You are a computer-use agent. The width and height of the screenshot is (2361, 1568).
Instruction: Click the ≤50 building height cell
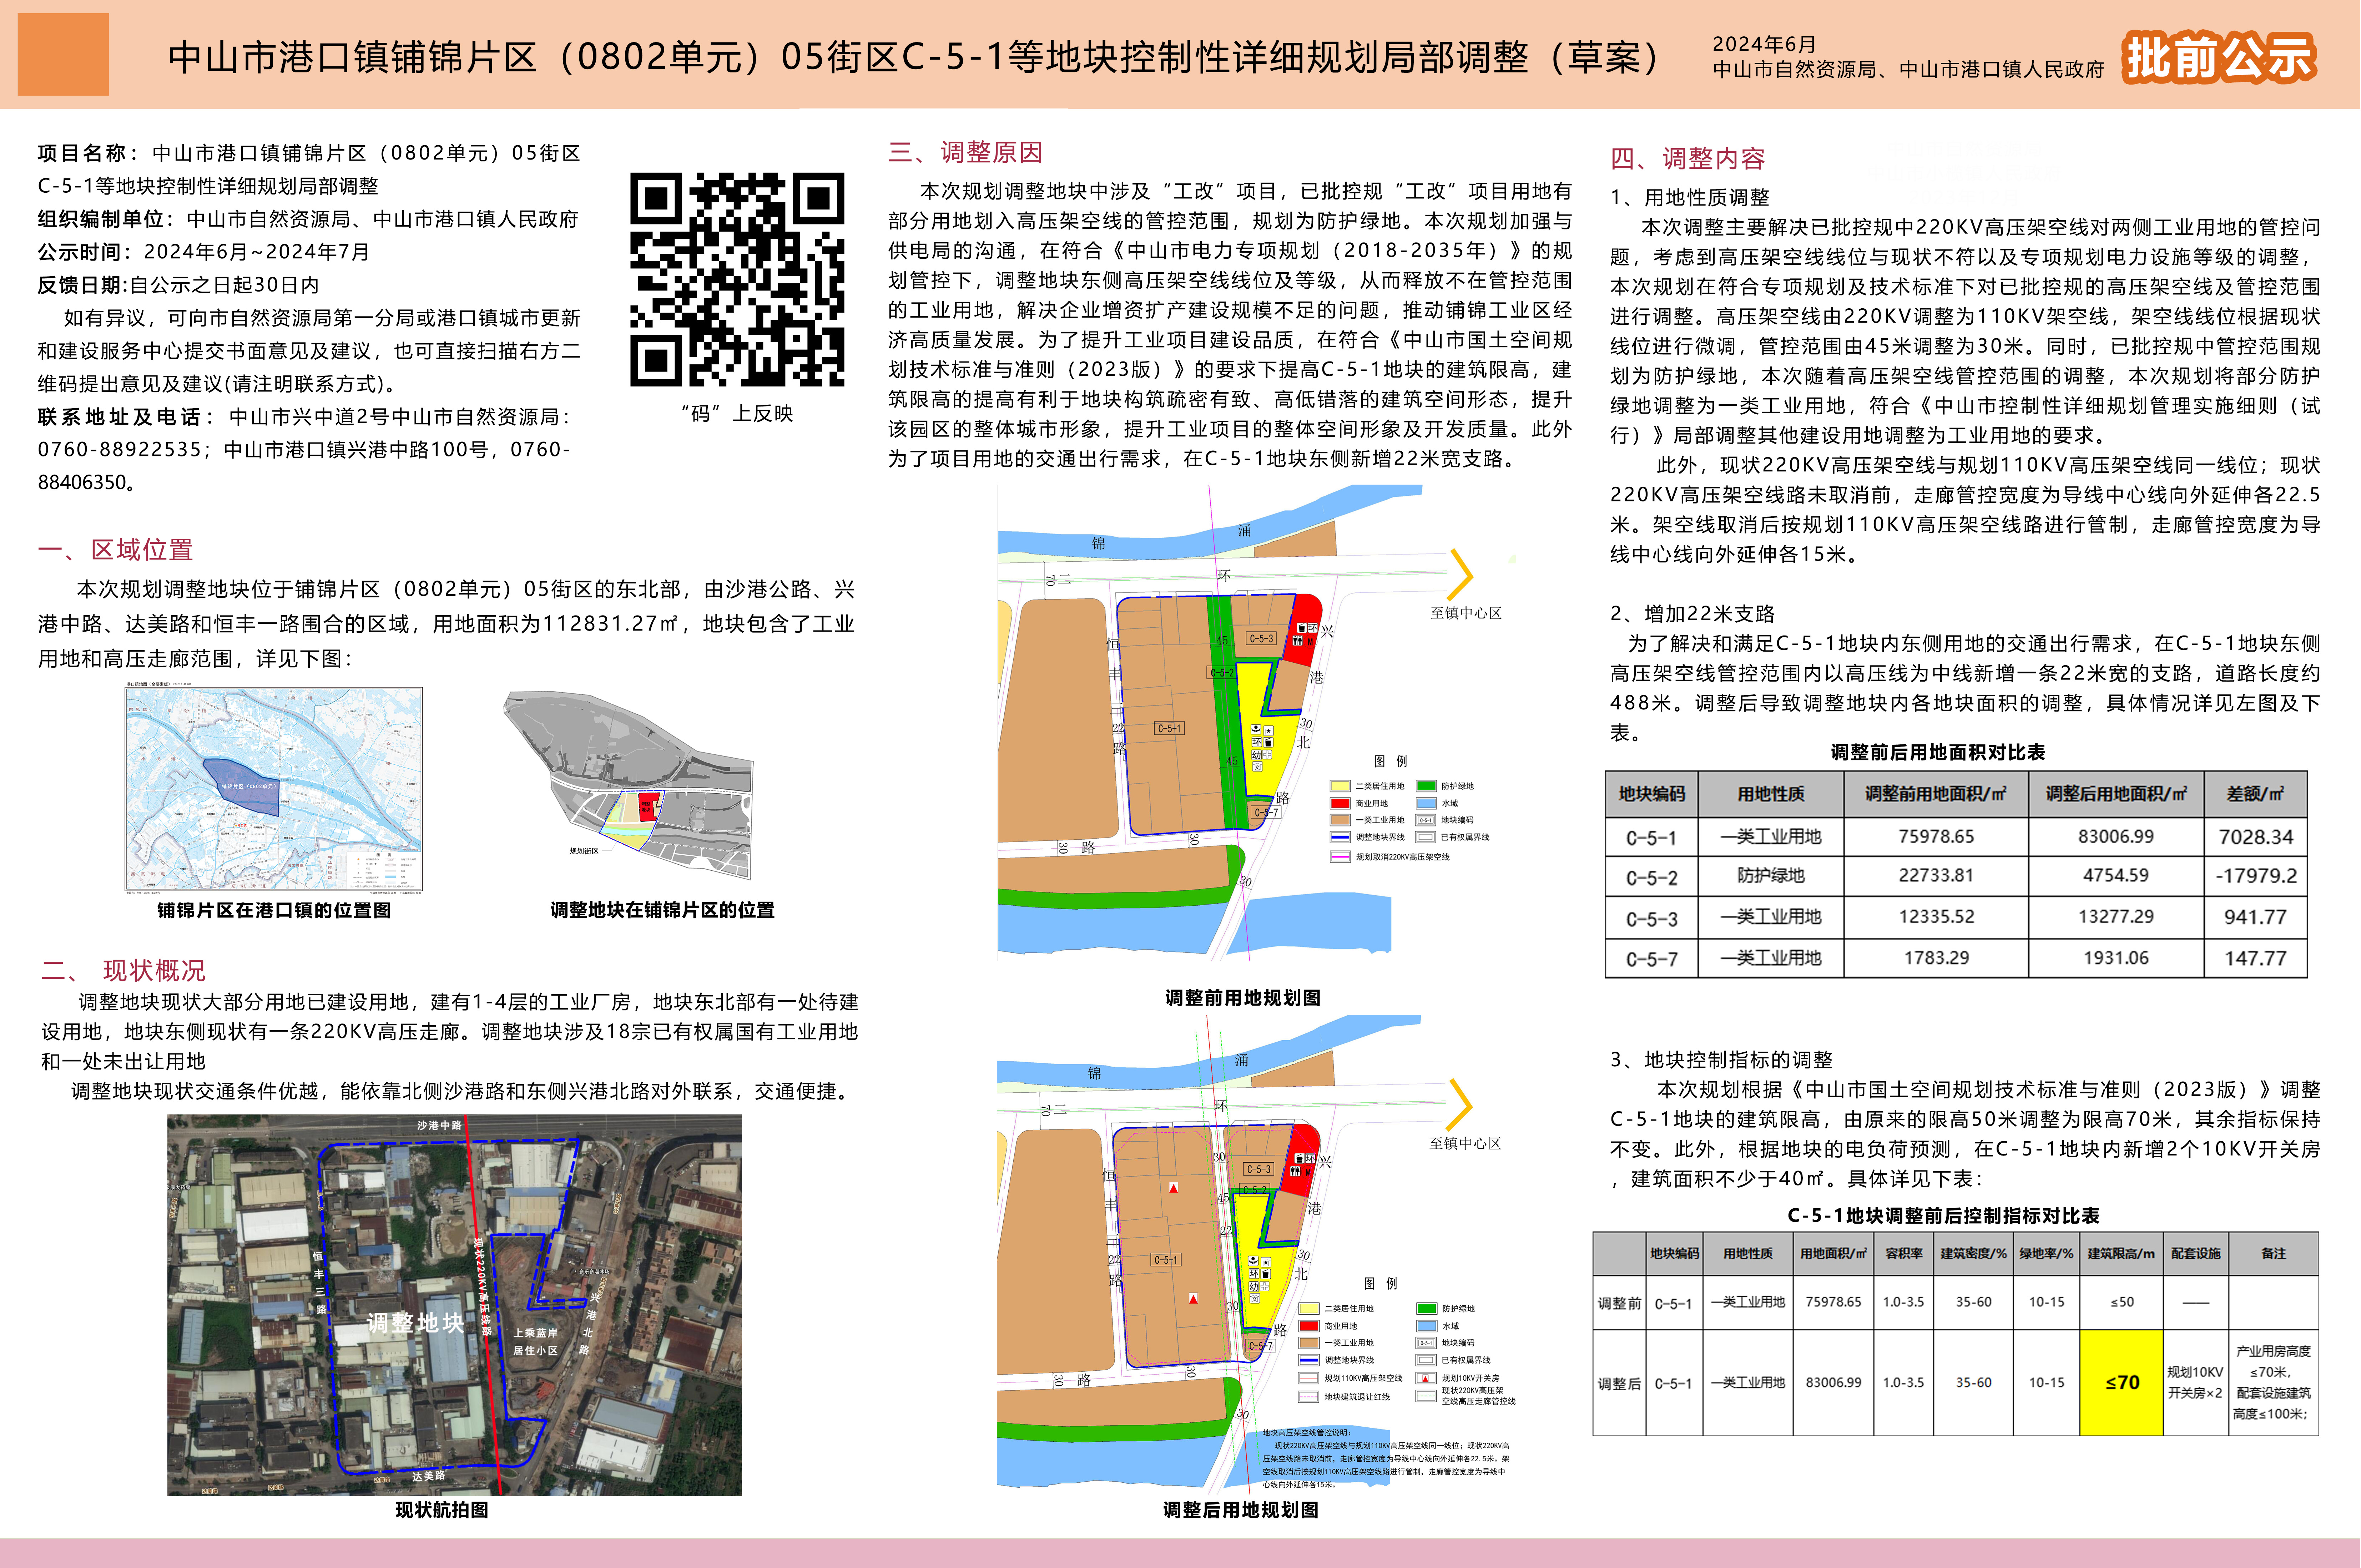click(x=2121, y=1302)
